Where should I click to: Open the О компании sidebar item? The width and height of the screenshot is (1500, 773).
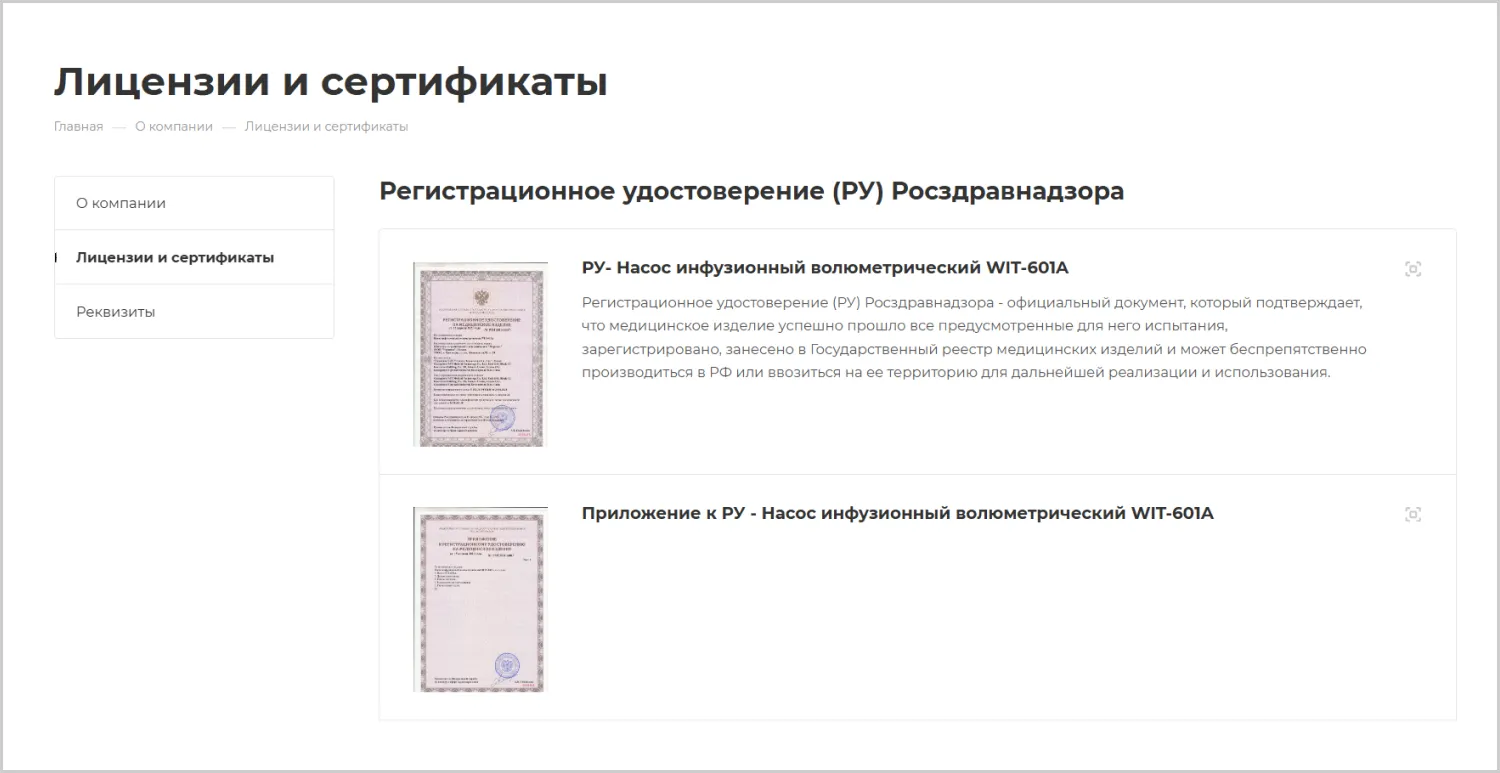pyautogui.click(x=194, y=203)
